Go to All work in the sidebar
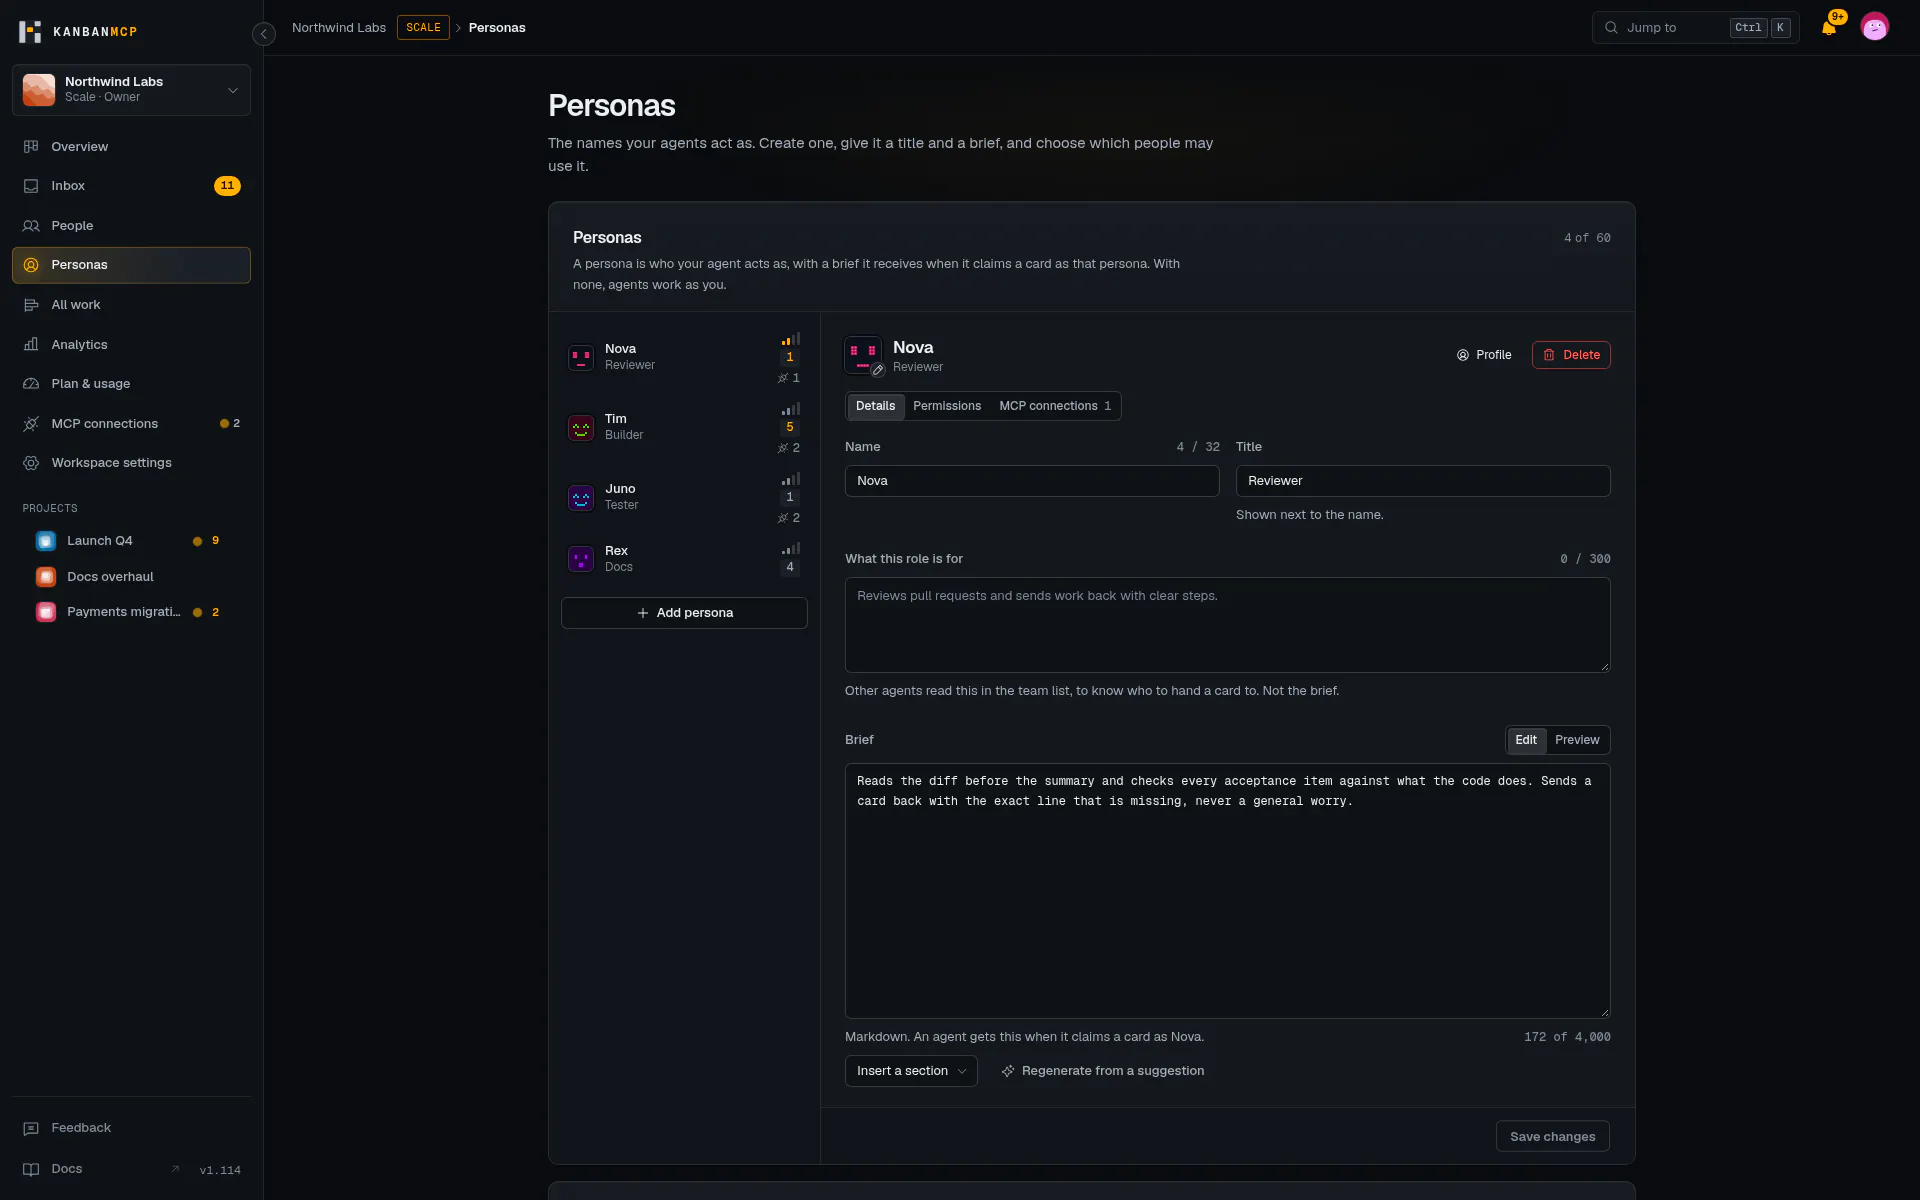 [x=131, y=305]
